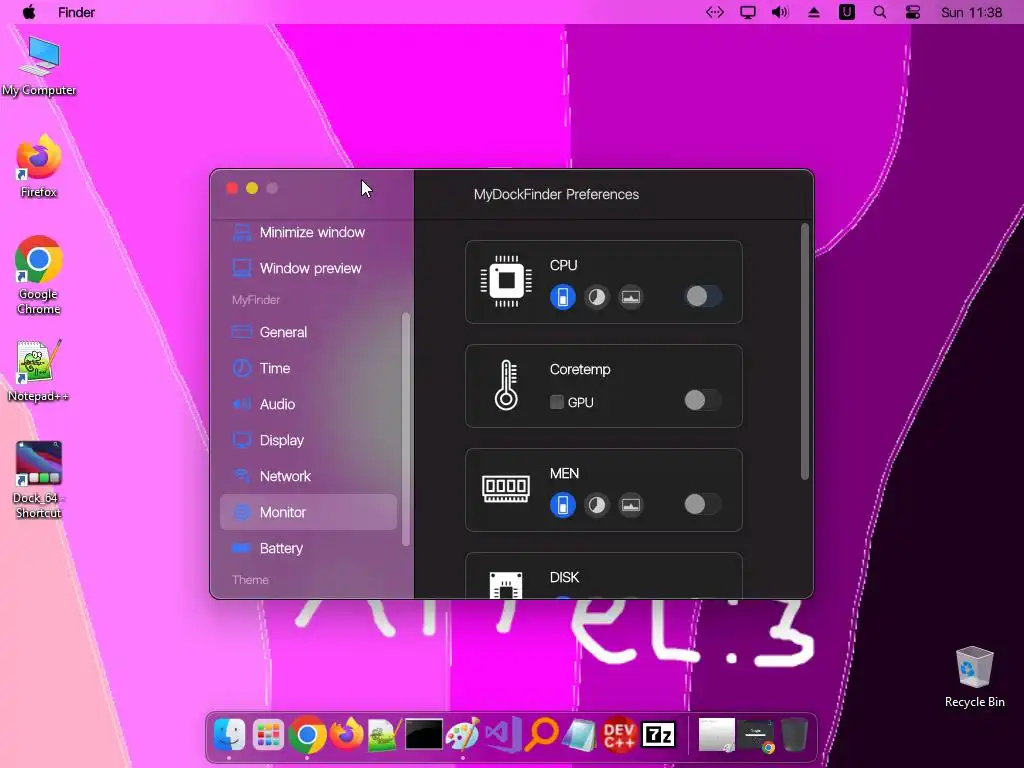Open Finder from the dock
The width and height of the screenshot is (1024, 768).
[229, 735]
